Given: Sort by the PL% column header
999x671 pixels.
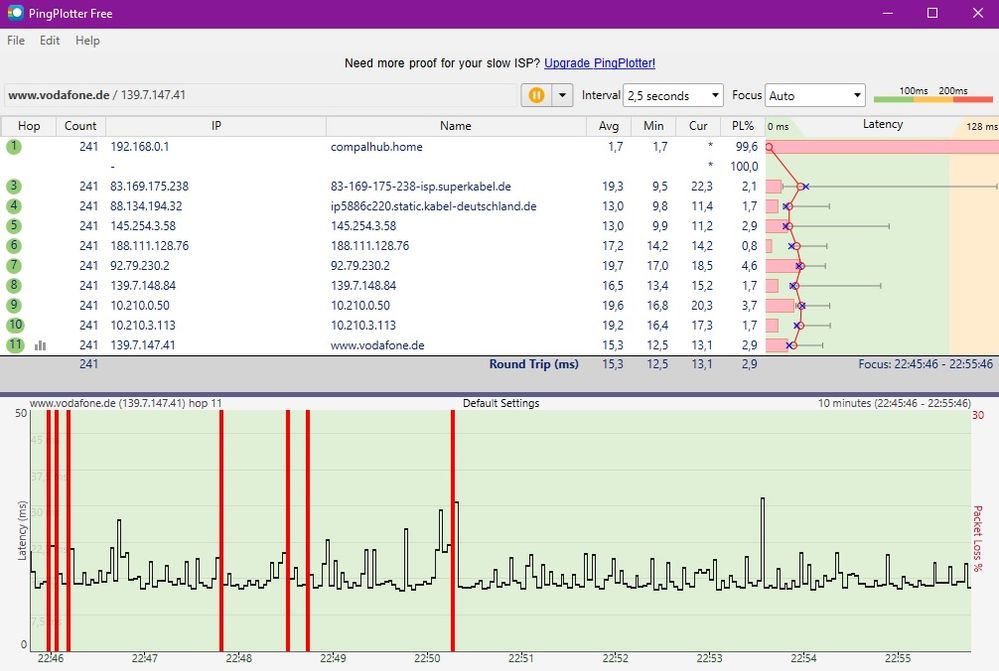Looking at the screenshot, I should pyautogui.click(x=742, y=126).
